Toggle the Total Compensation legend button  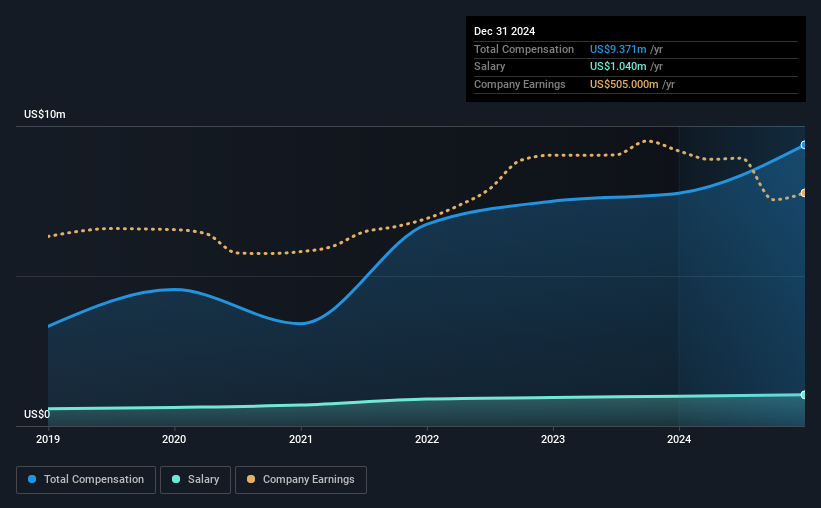[x=86, y=480]
